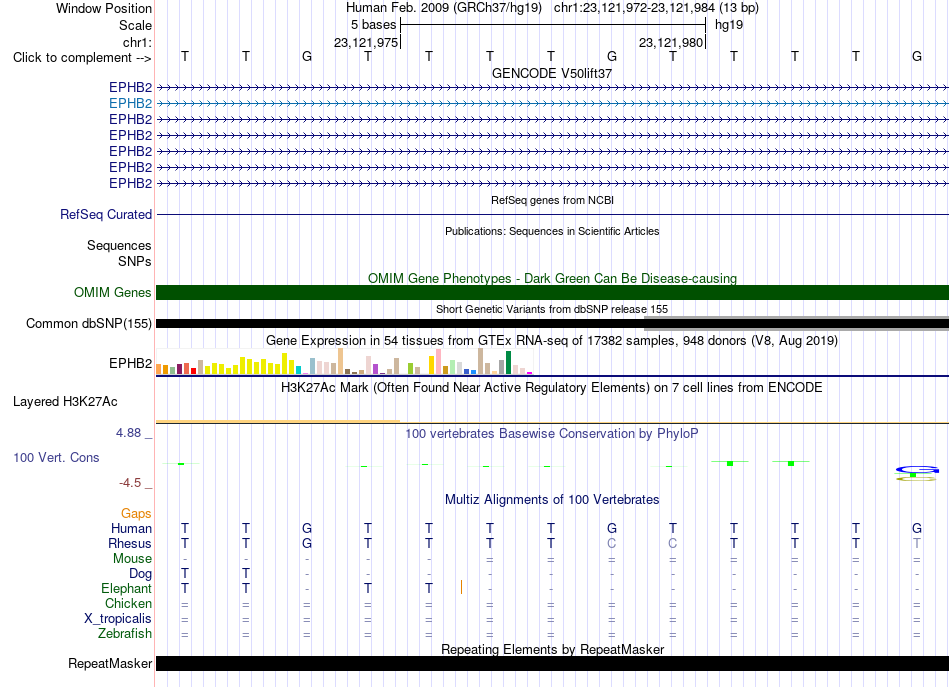Click the 'hg19' label beside the scale bar
The width and height of the screenshot is (950, 687).
(x=729, y=25)
